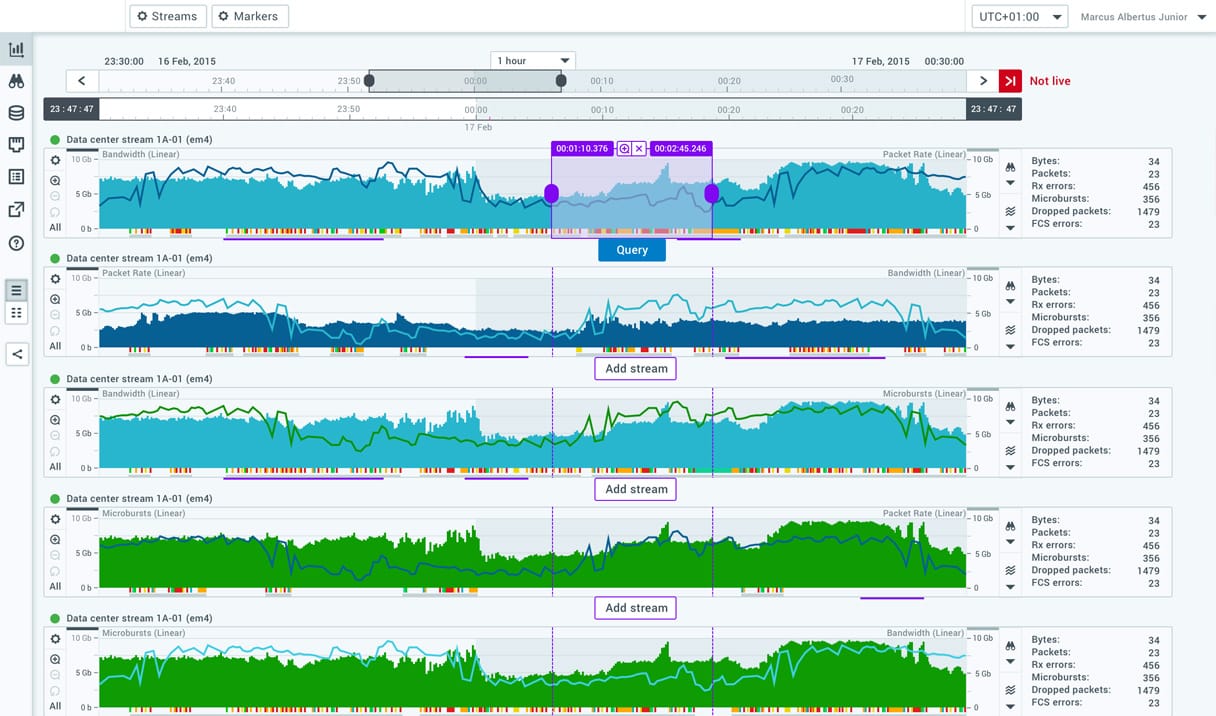Viewport: 1216px width, 716px height.
Task: Click 17 Feb, 2015 00:30:00 end date label
Action: pos(908,61)
